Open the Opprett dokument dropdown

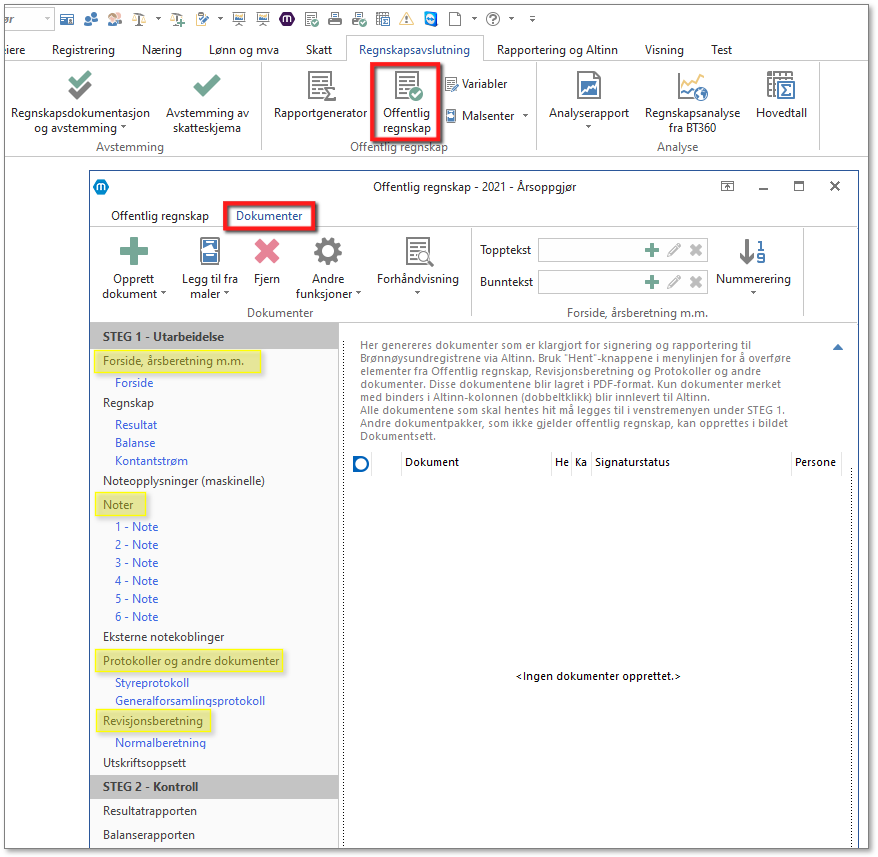(x=164, y=294)
